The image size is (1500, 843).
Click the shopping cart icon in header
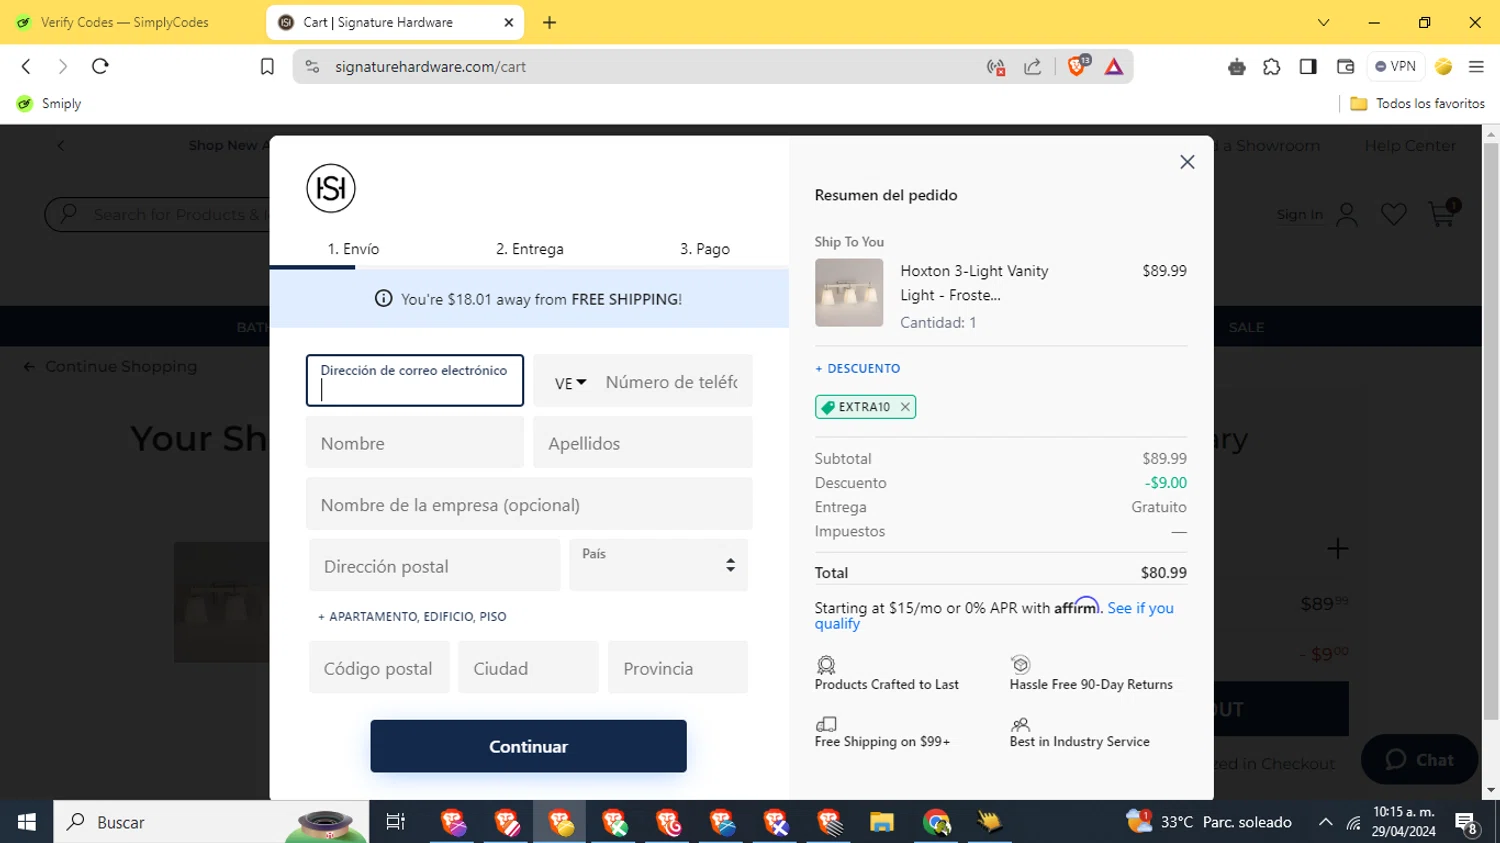coord(1442,213)
